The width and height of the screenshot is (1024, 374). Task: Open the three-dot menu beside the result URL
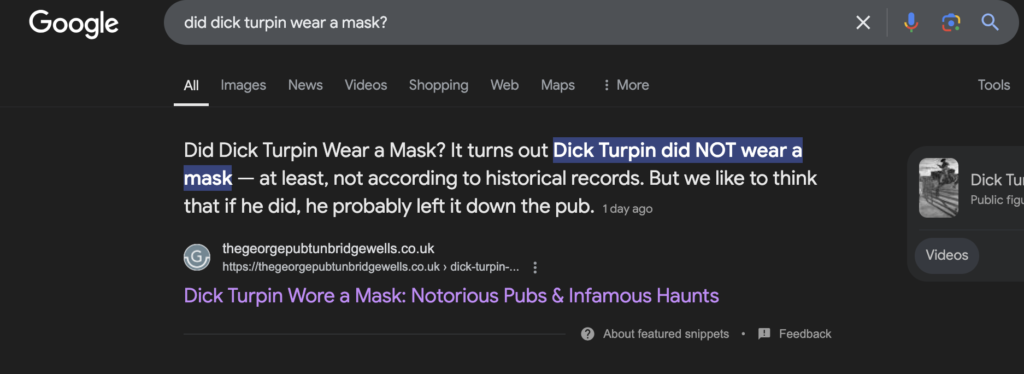click(535, 267)
